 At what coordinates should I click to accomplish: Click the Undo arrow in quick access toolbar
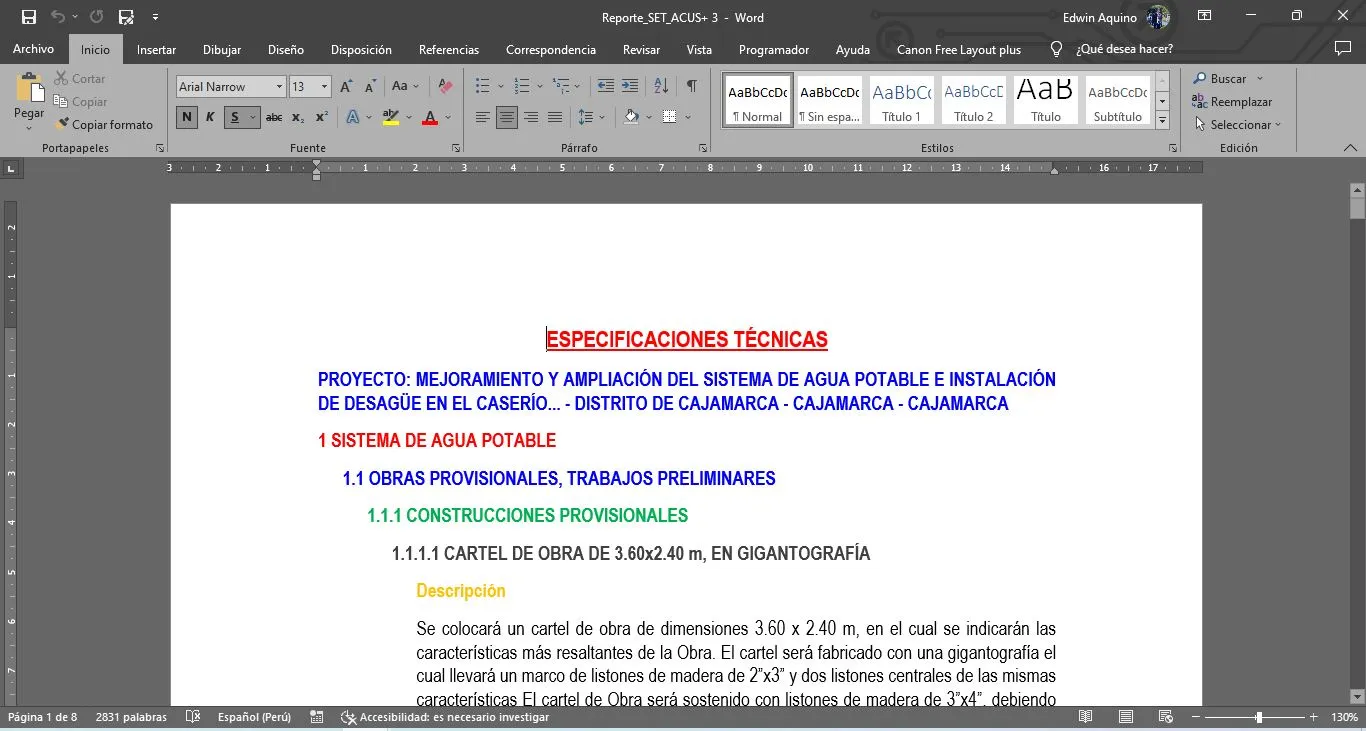click(58, 17)
